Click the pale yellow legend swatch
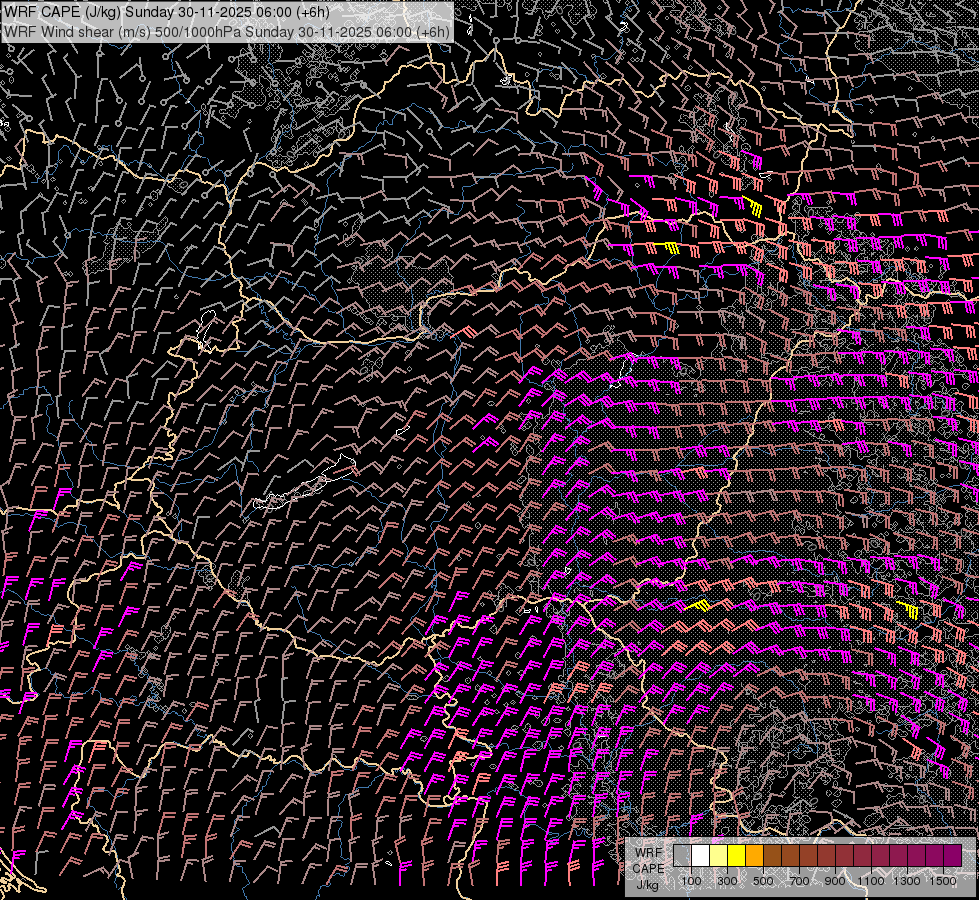Screen dimensions: 979x900 [x=718, y=856]
